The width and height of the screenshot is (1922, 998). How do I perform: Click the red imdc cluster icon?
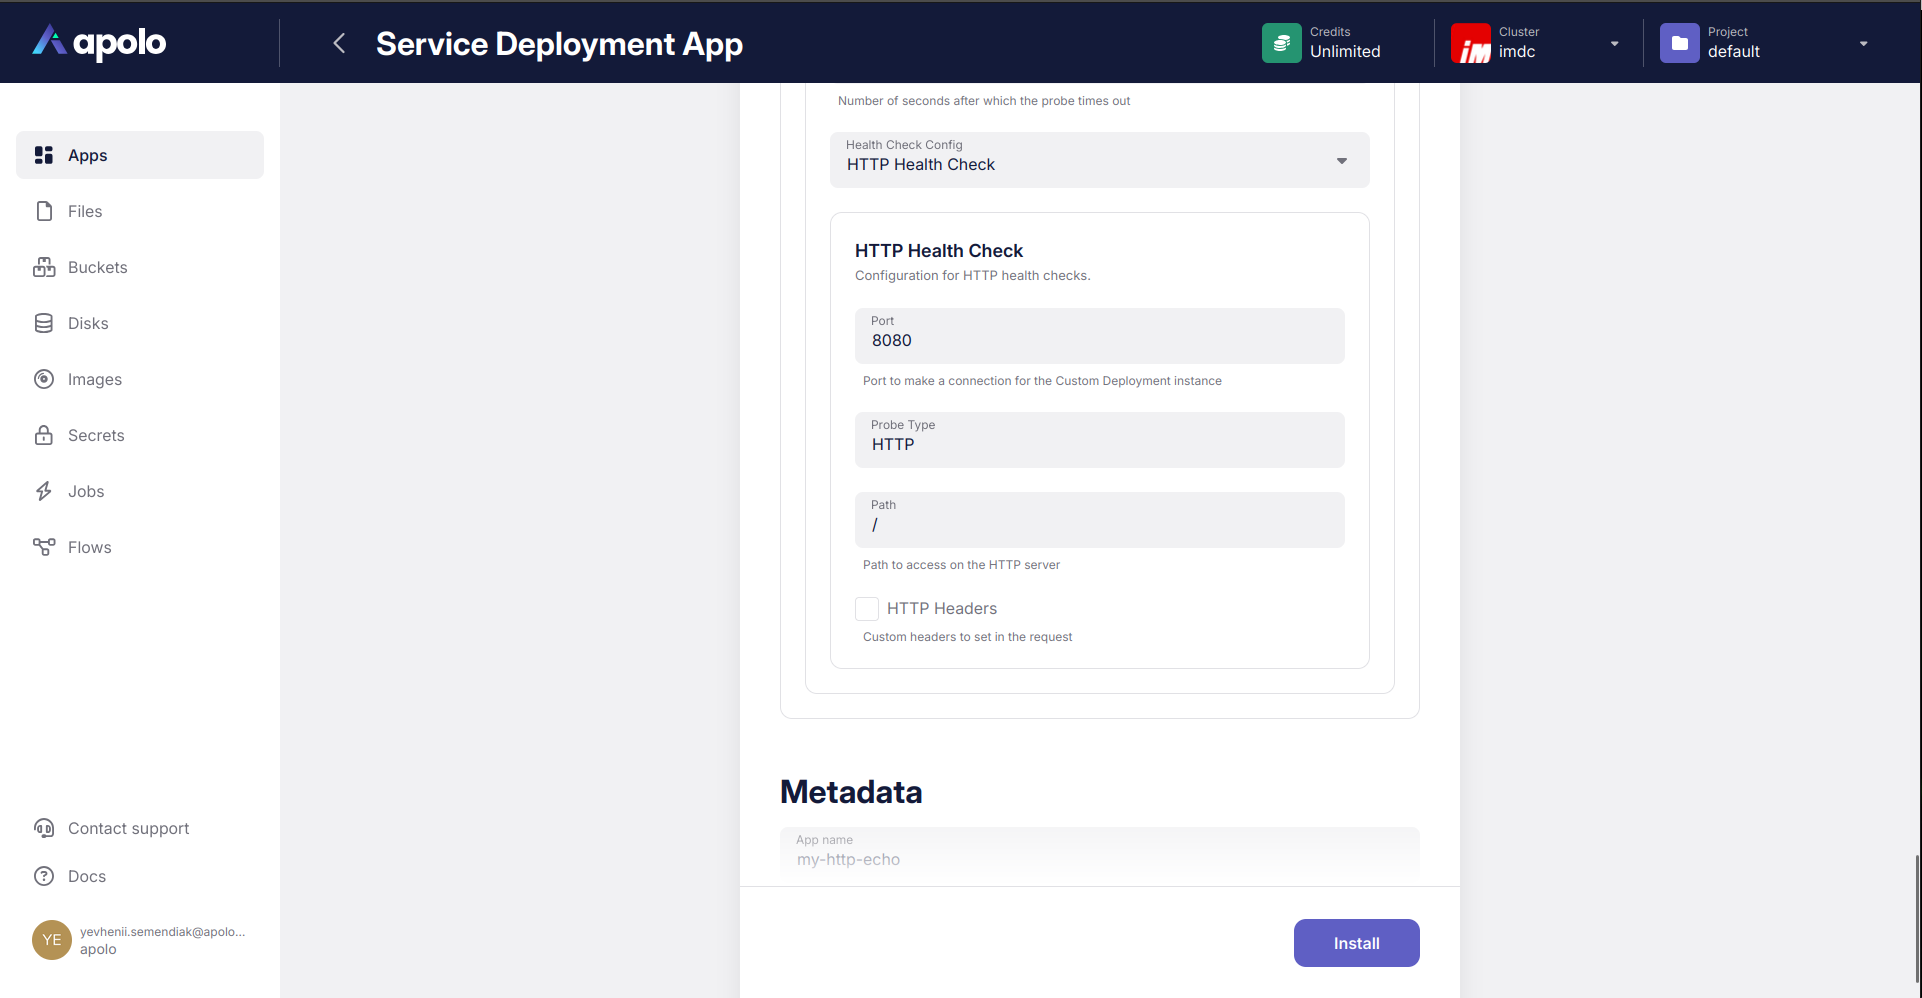coord(1470,43)
